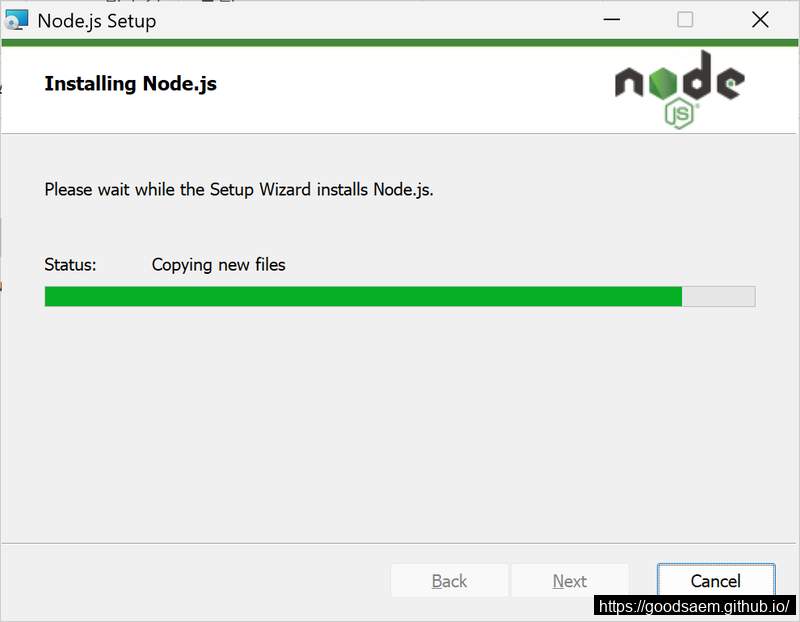800x622 pixels.
Task: Click the green hexagon letter in the node logo
Action: point(663,82)
